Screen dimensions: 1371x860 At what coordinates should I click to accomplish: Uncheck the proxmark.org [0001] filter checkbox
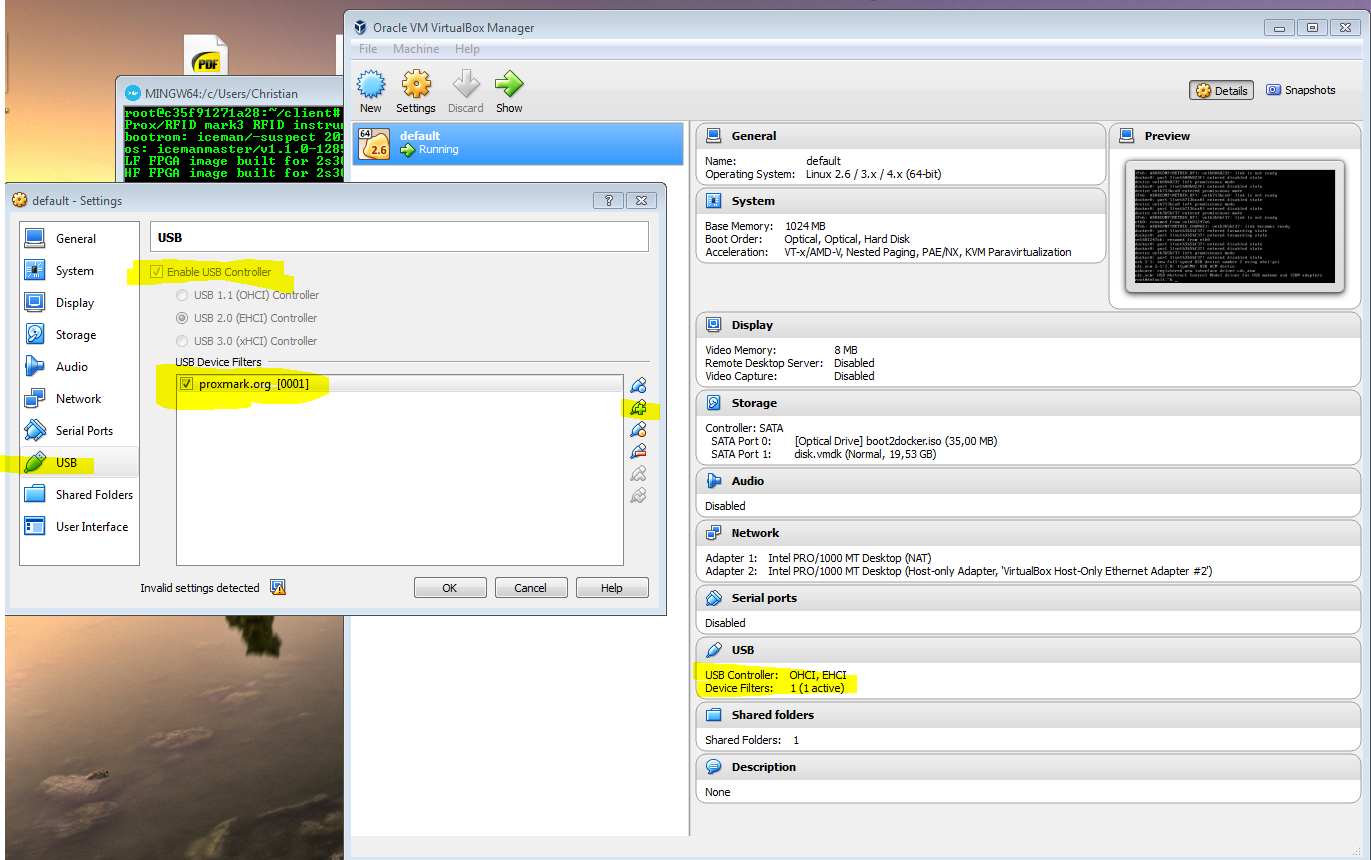[x=186, y=384]
